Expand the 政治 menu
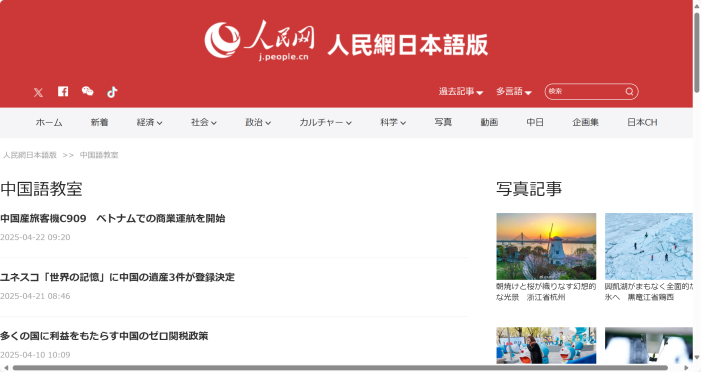 [x=258, y=123]
